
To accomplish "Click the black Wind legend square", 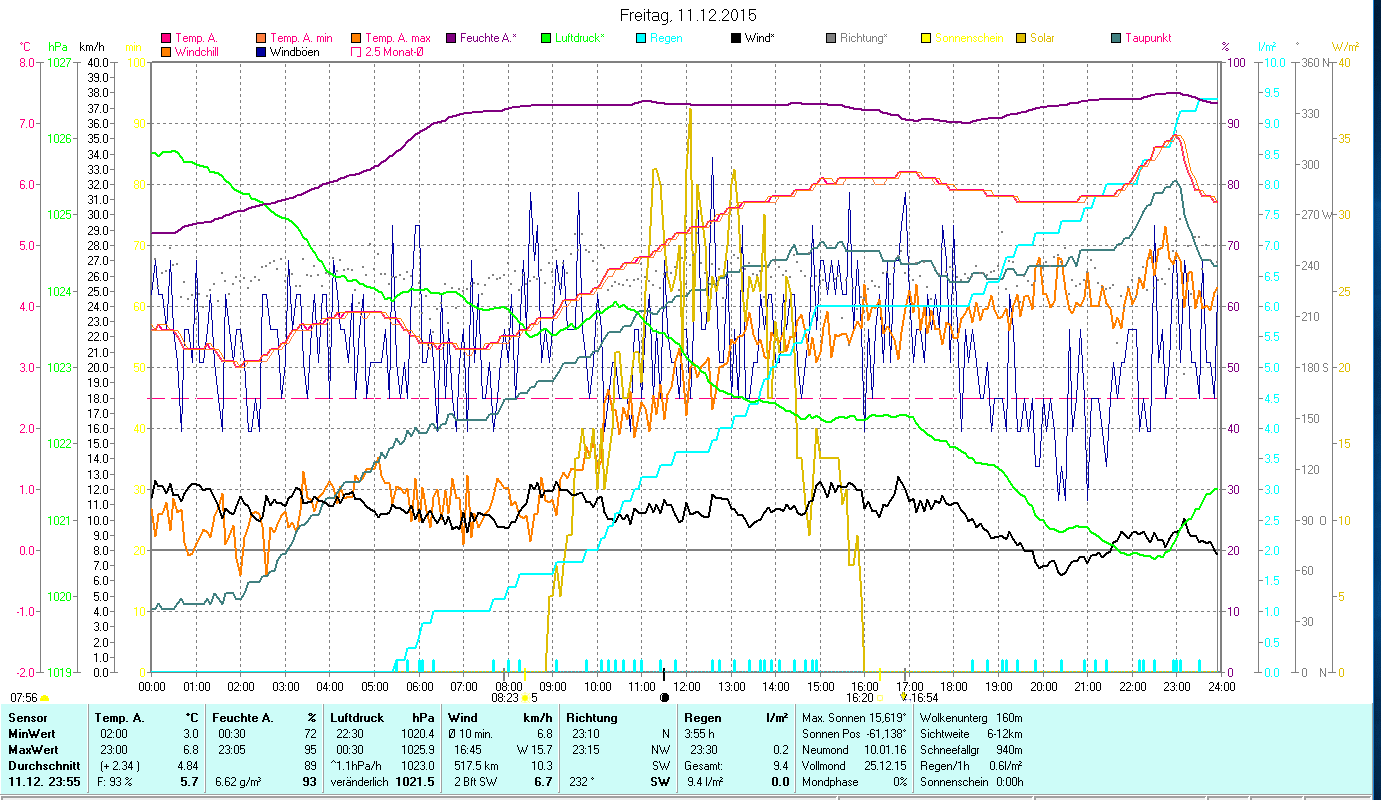I will click(736, 38).
